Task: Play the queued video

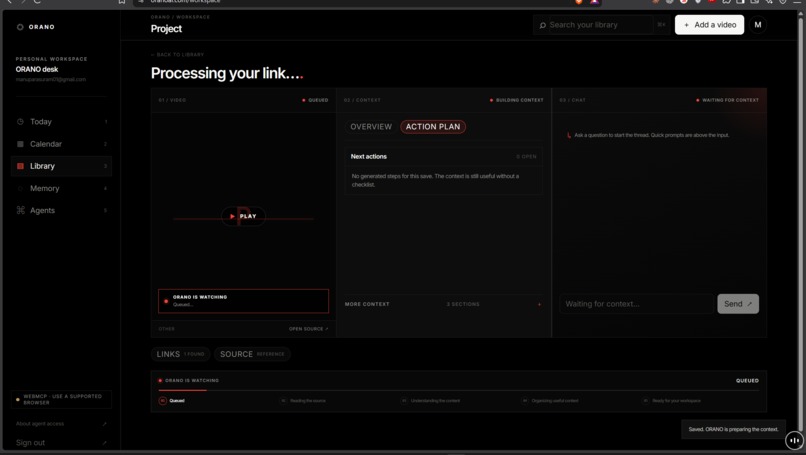Action: [x=243, y=216]
